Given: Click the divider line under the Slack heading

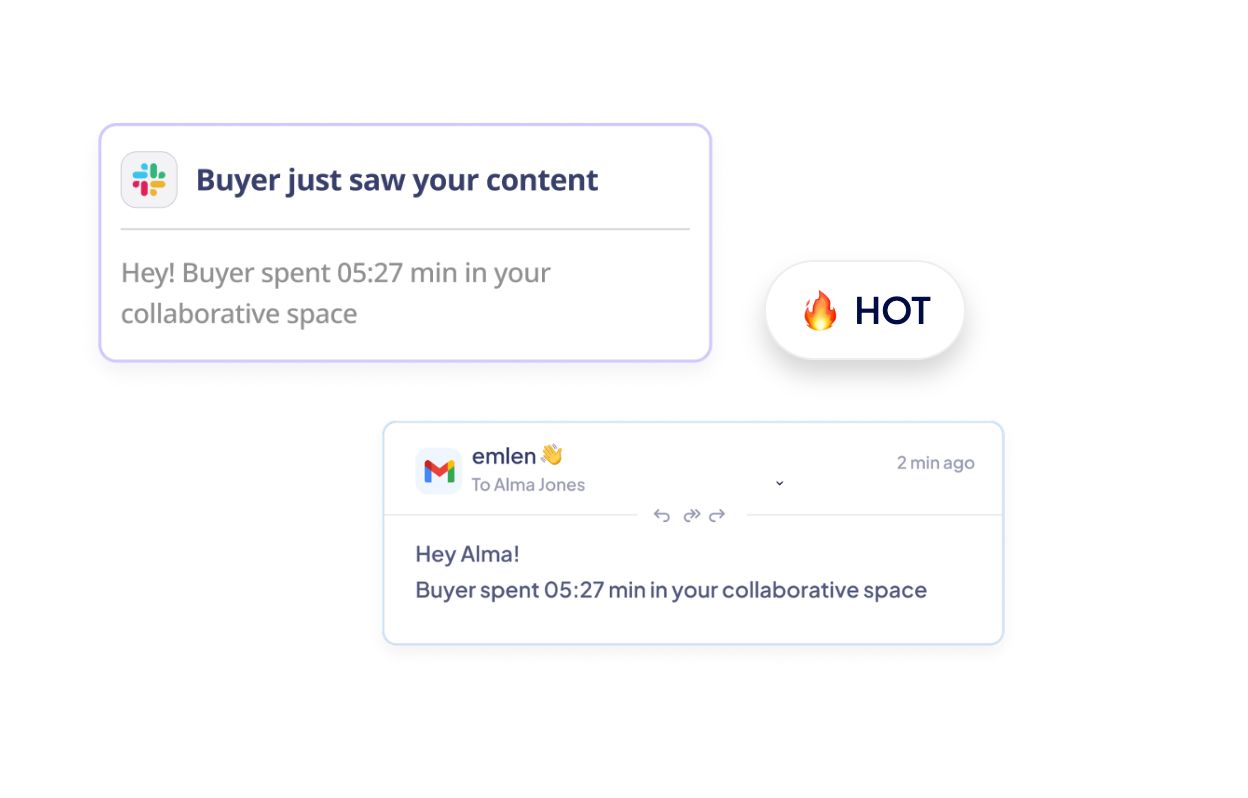Looking at the screenshot, I should click(x=405, y=229).
